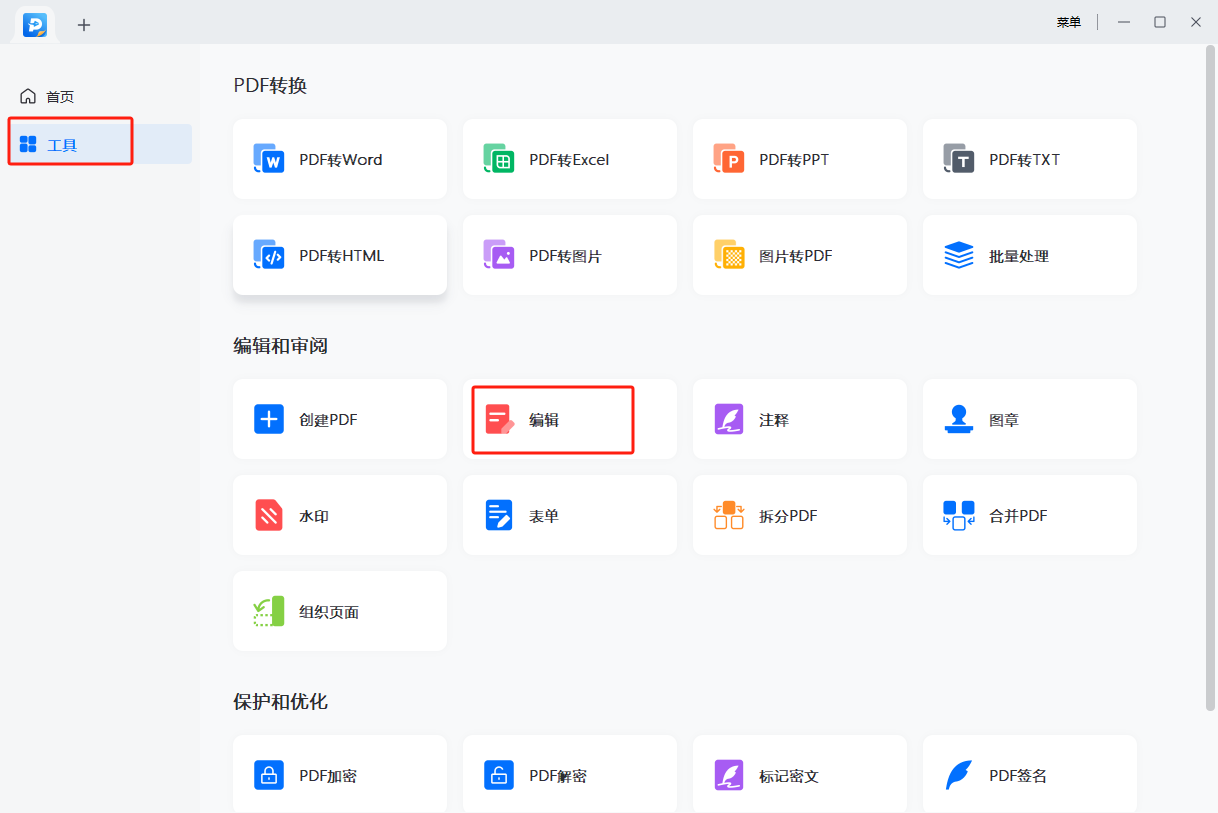Select the 图章 stamp tool
Viewport: 1218px width, 813px height.
pos(1029,420)
